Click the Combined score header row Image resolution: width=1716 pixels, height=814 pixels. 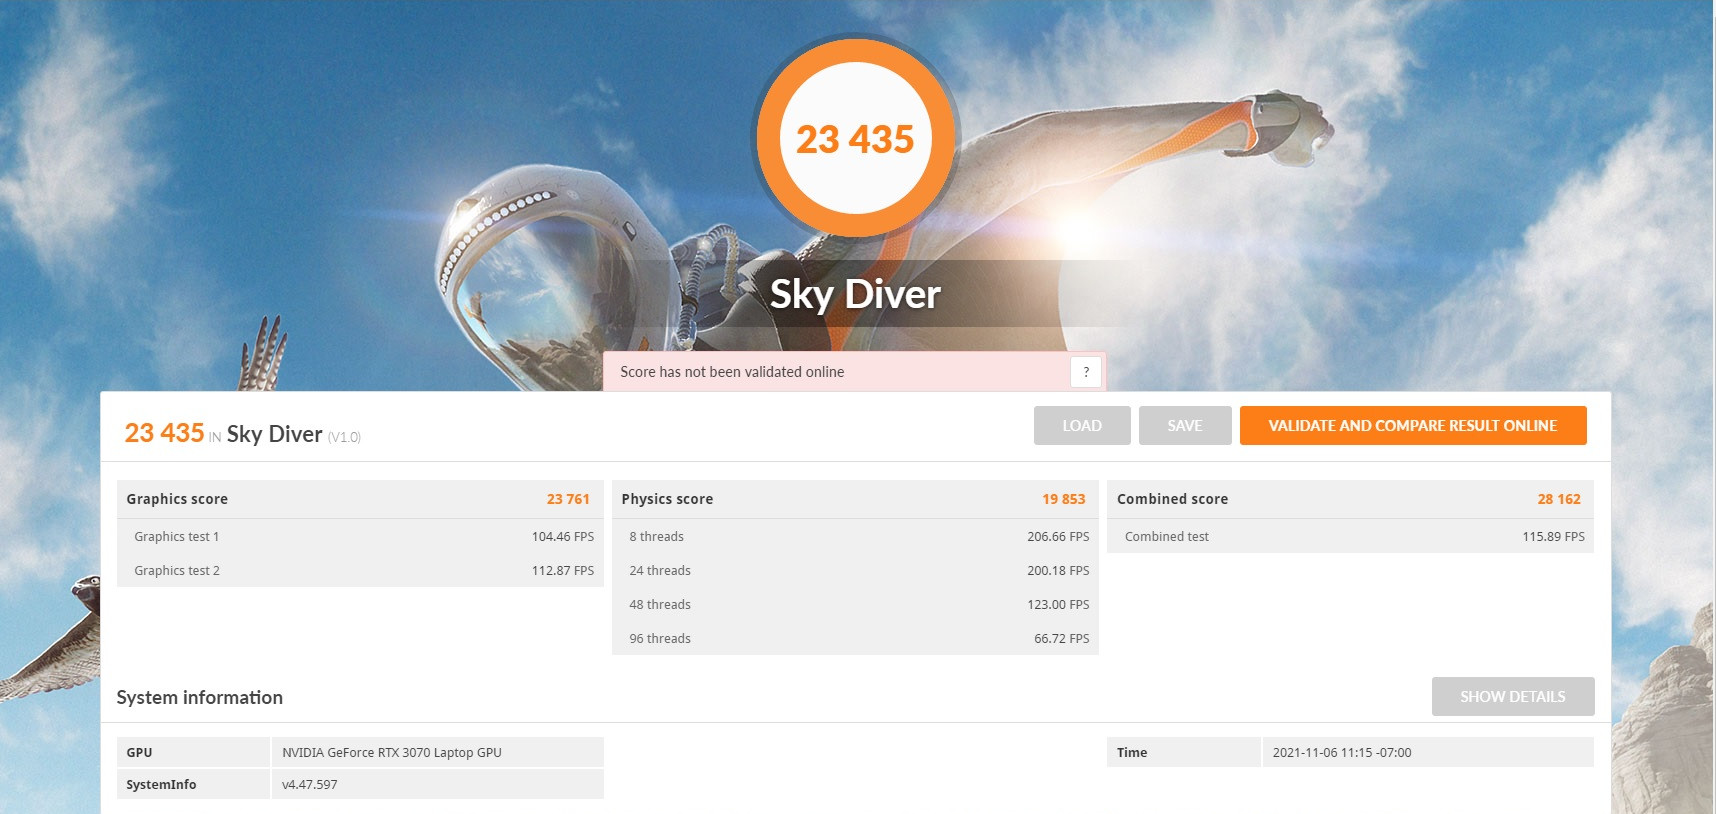1349,499
